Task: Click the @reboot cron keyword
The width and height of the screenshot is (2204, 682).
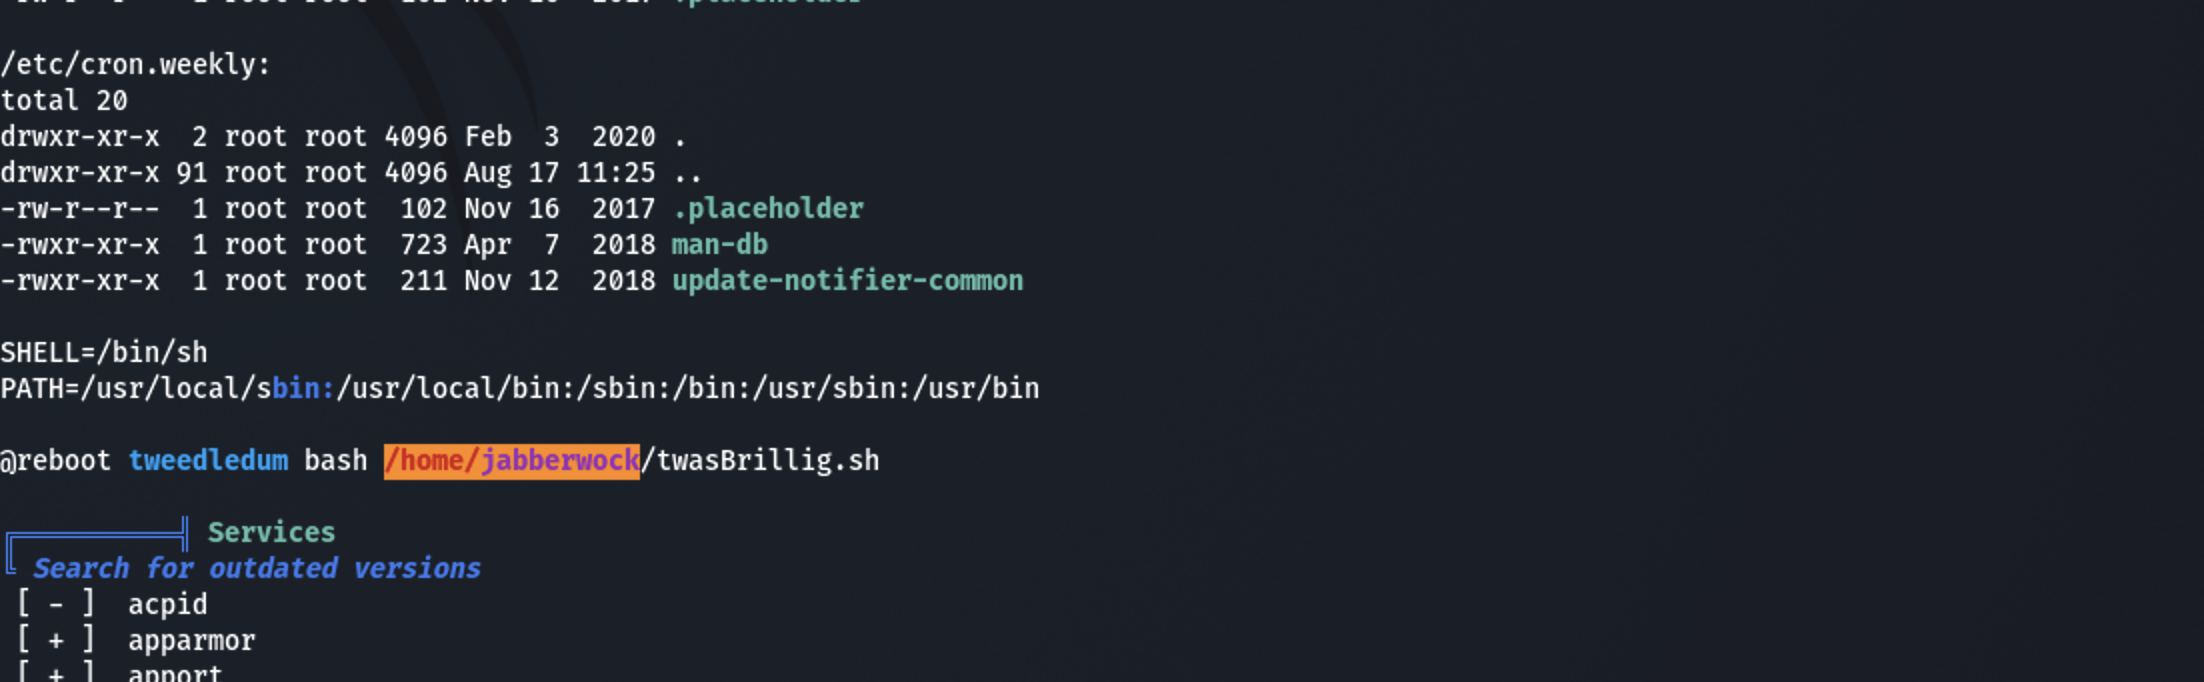Action: tap(56, 461)
